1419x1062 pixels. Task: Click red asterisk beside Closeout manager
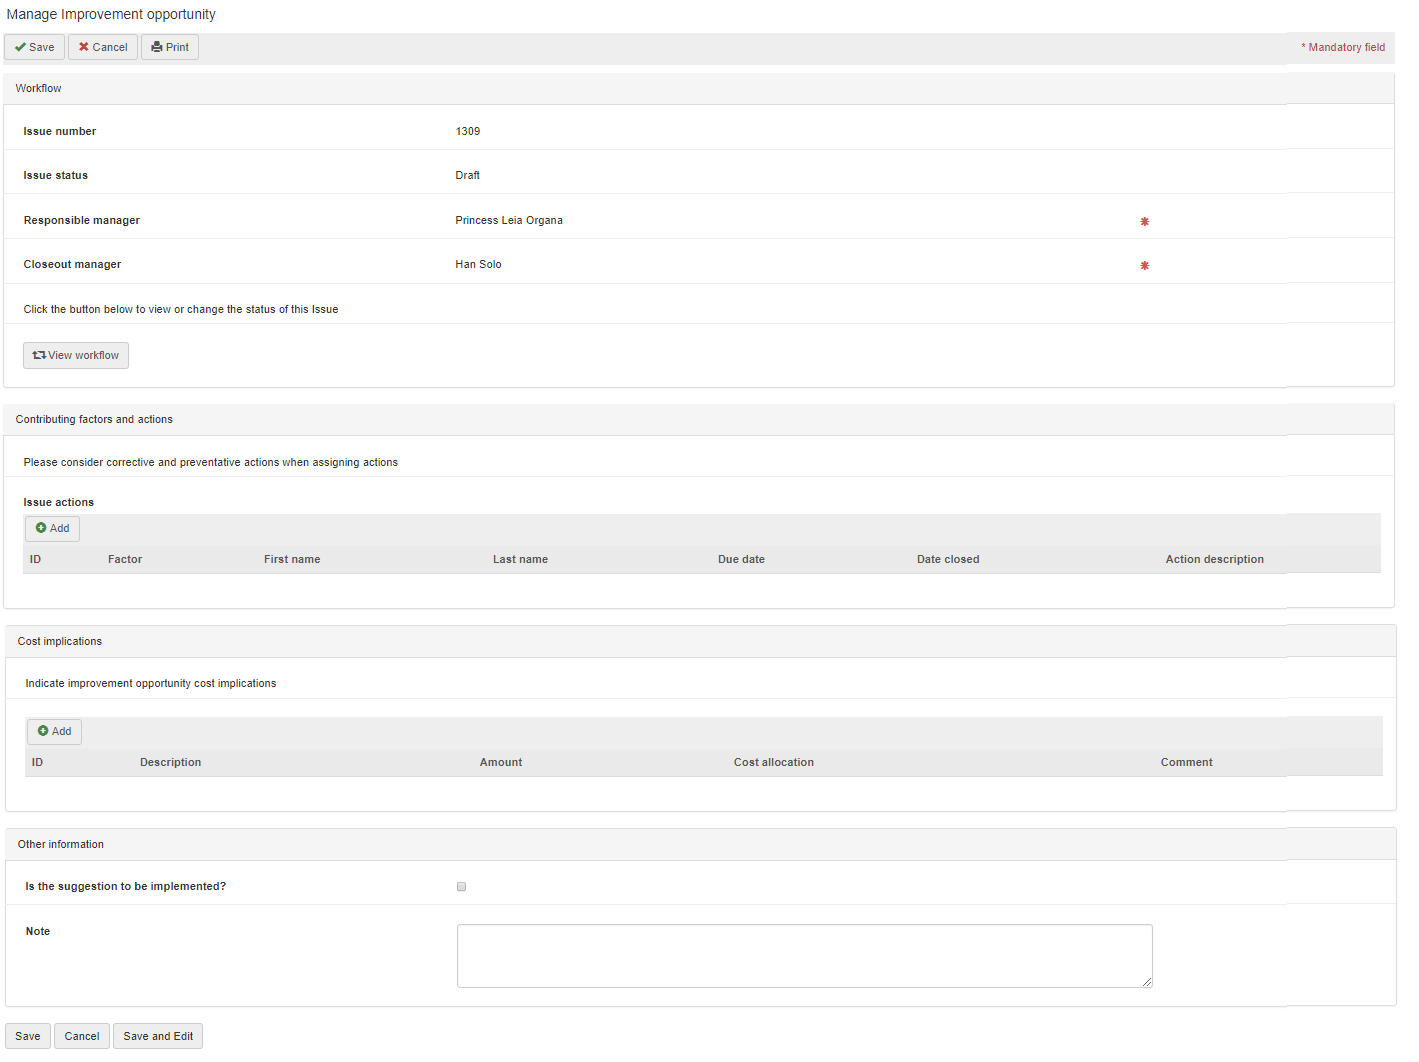coord(1144,265)
